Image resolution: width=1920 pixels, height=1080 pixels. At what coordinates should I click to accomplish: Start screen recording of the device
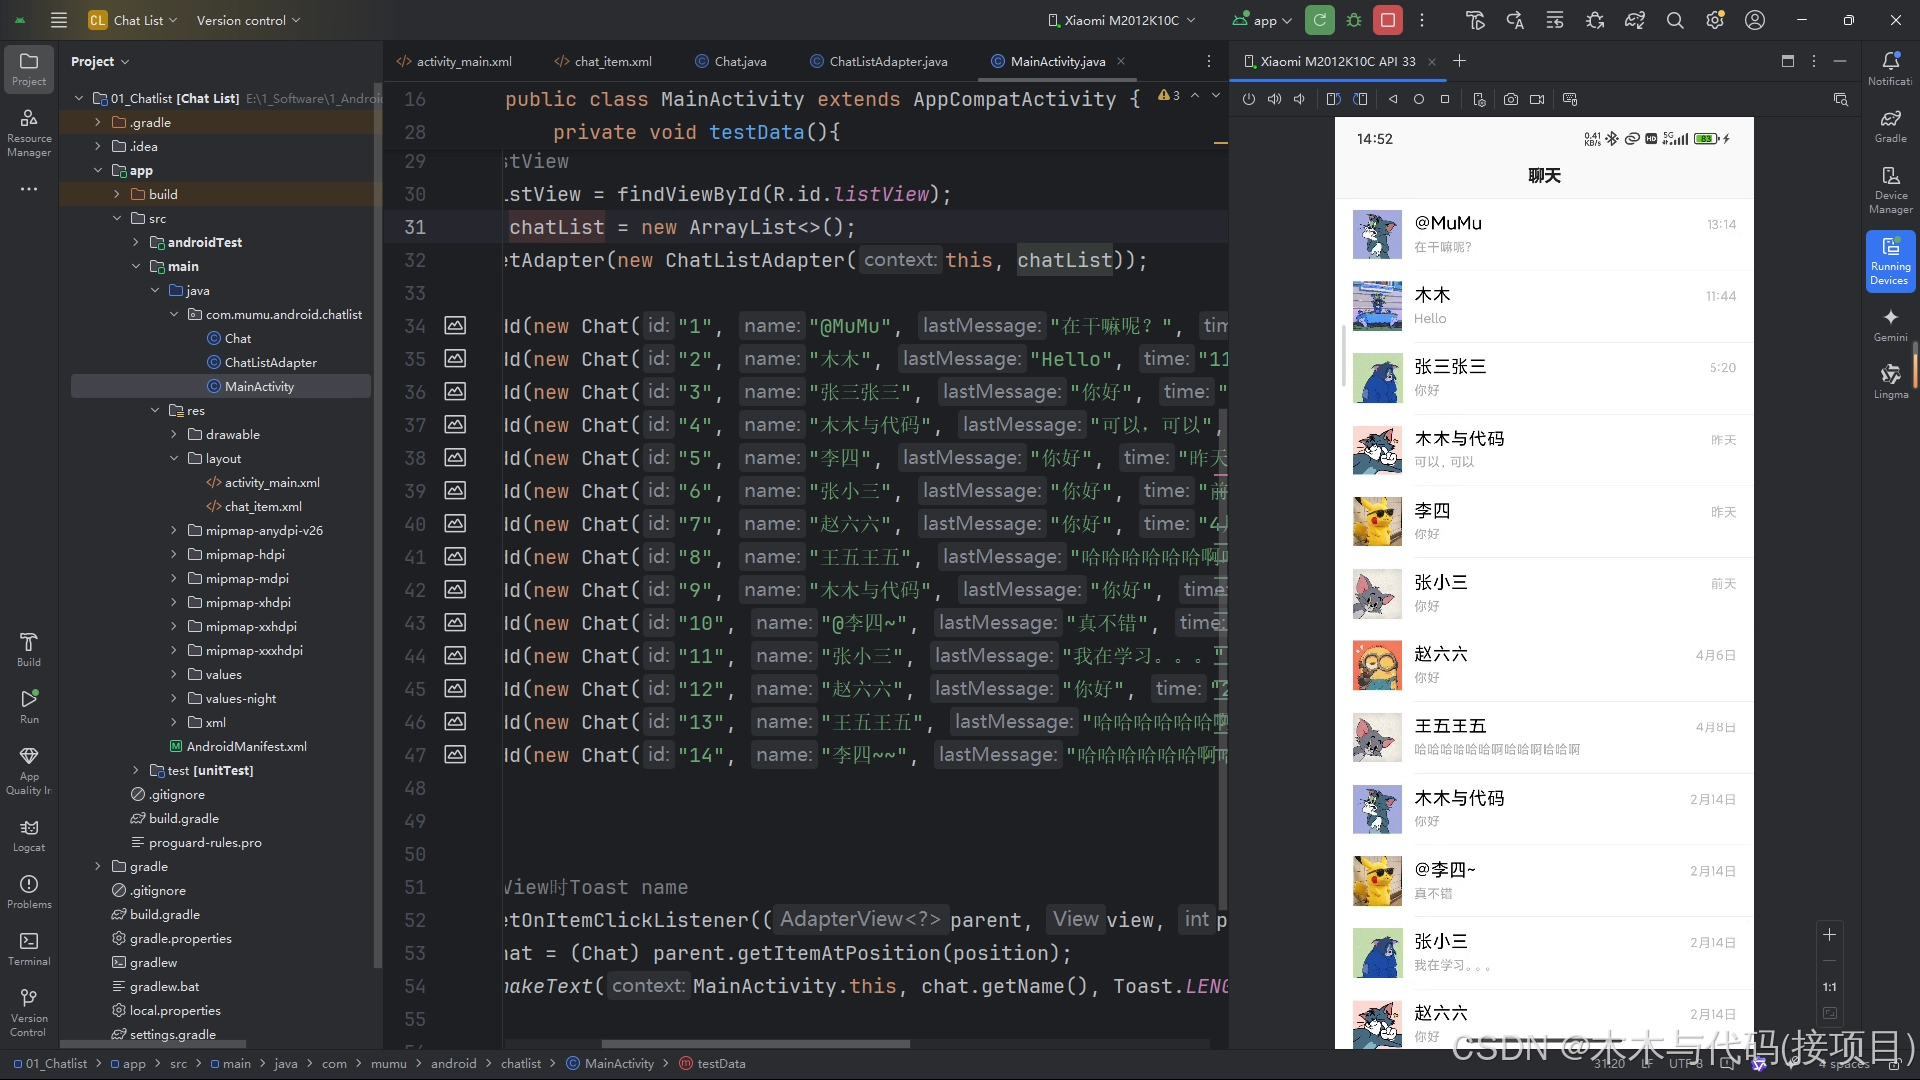tap(1537, 99)
